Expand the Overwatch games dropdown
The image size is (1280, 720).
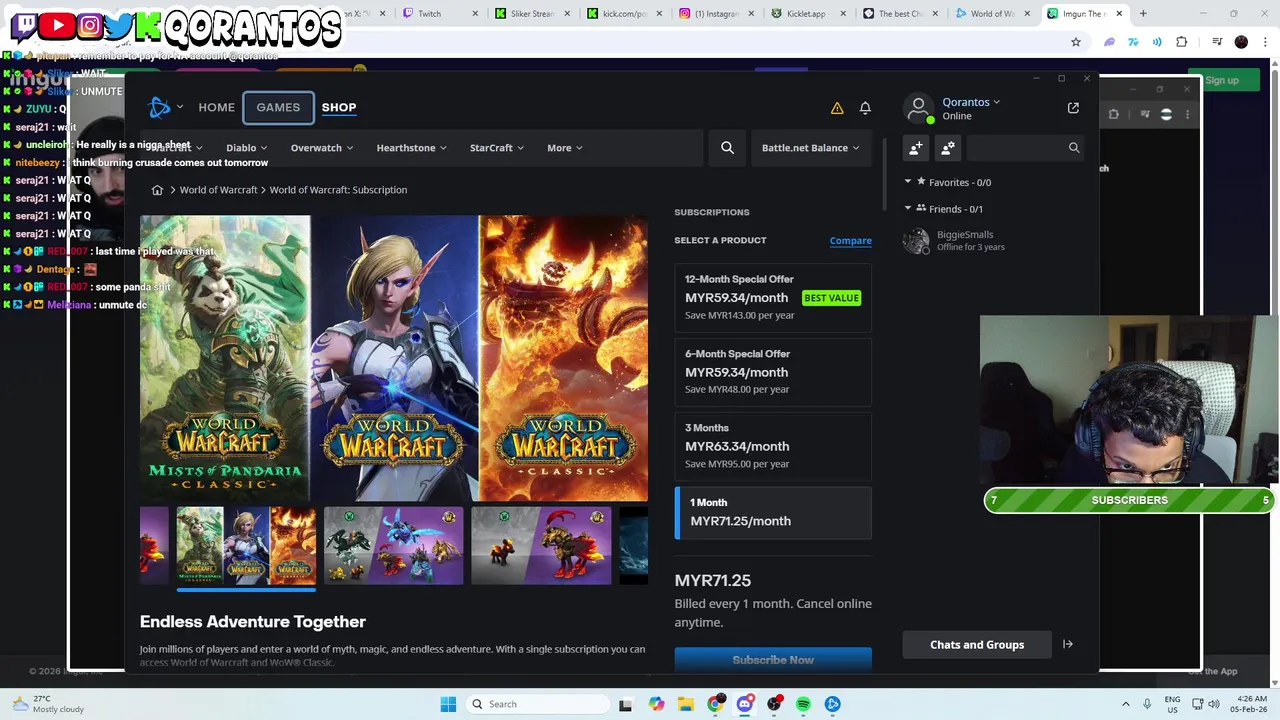click(x=322, y=148)
